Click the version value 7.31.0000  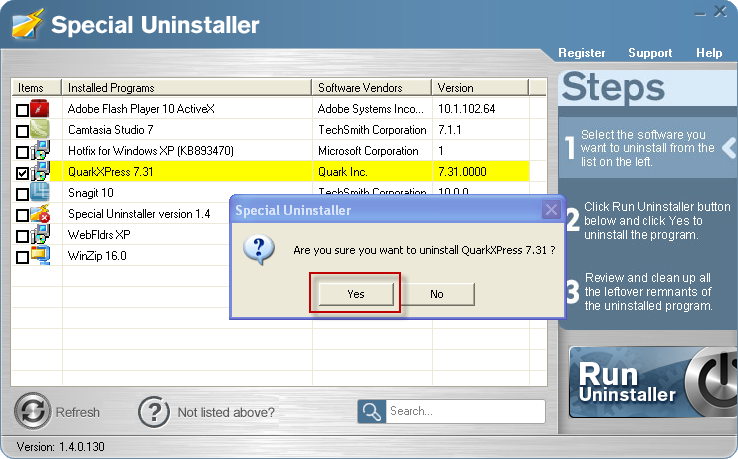(462, 172)
